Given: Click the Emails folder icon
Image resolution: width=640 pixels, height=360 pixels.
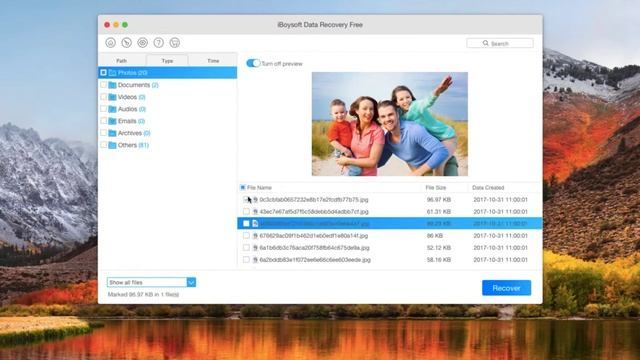Looking at the screenshot, I should click(x=112, y=121).
